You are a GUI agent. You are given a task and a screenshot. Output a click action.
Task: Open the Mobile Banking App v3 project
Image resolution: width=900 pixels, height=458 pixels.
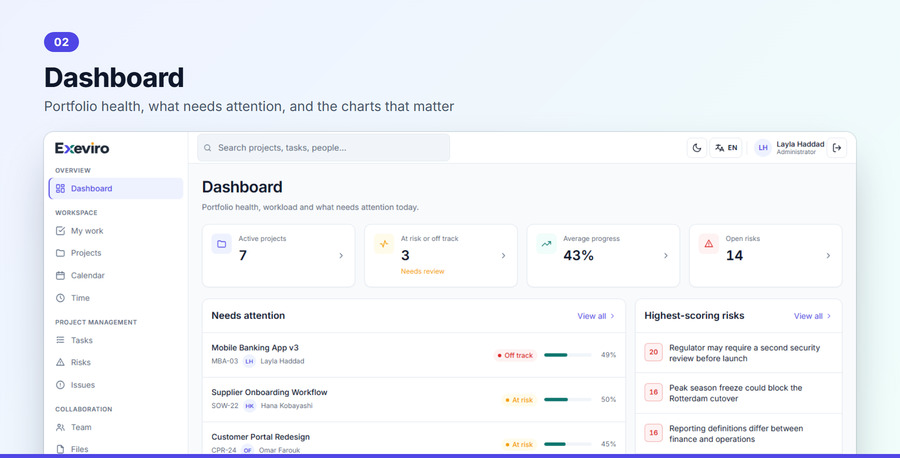[255, 348]
